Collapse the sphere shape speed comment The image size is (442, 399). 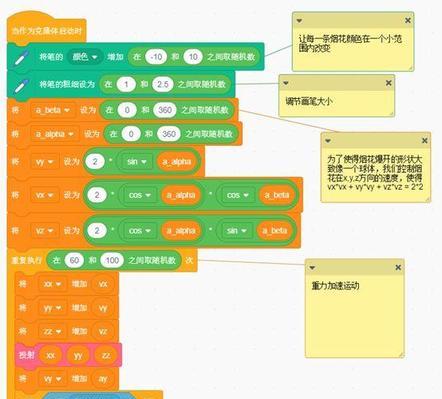pyautogui.click(x=328, y=141)
